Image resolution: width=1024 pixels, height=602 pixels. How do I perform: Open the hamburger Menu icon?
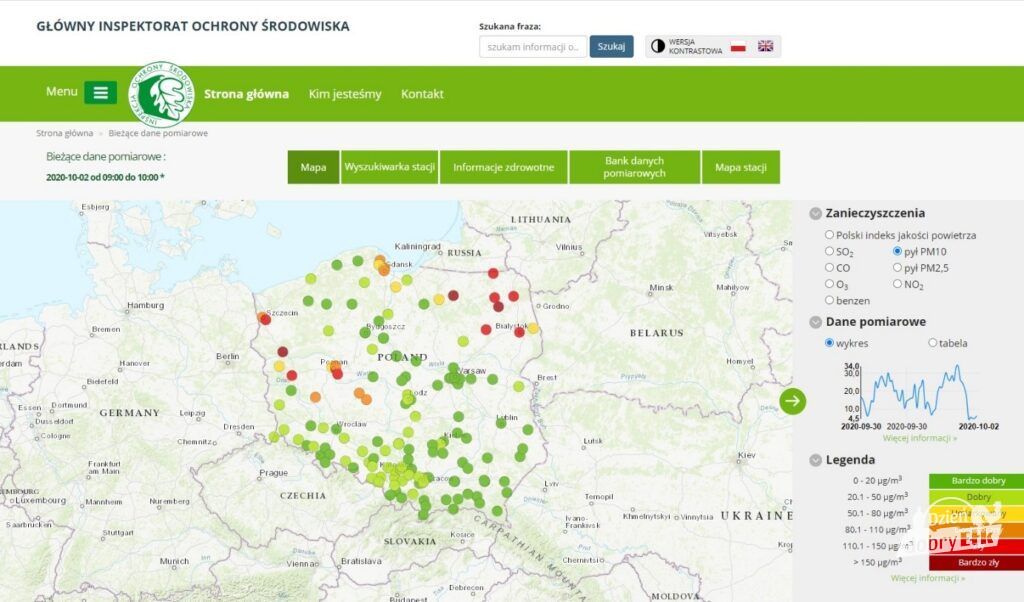click(x=100, y=93)
